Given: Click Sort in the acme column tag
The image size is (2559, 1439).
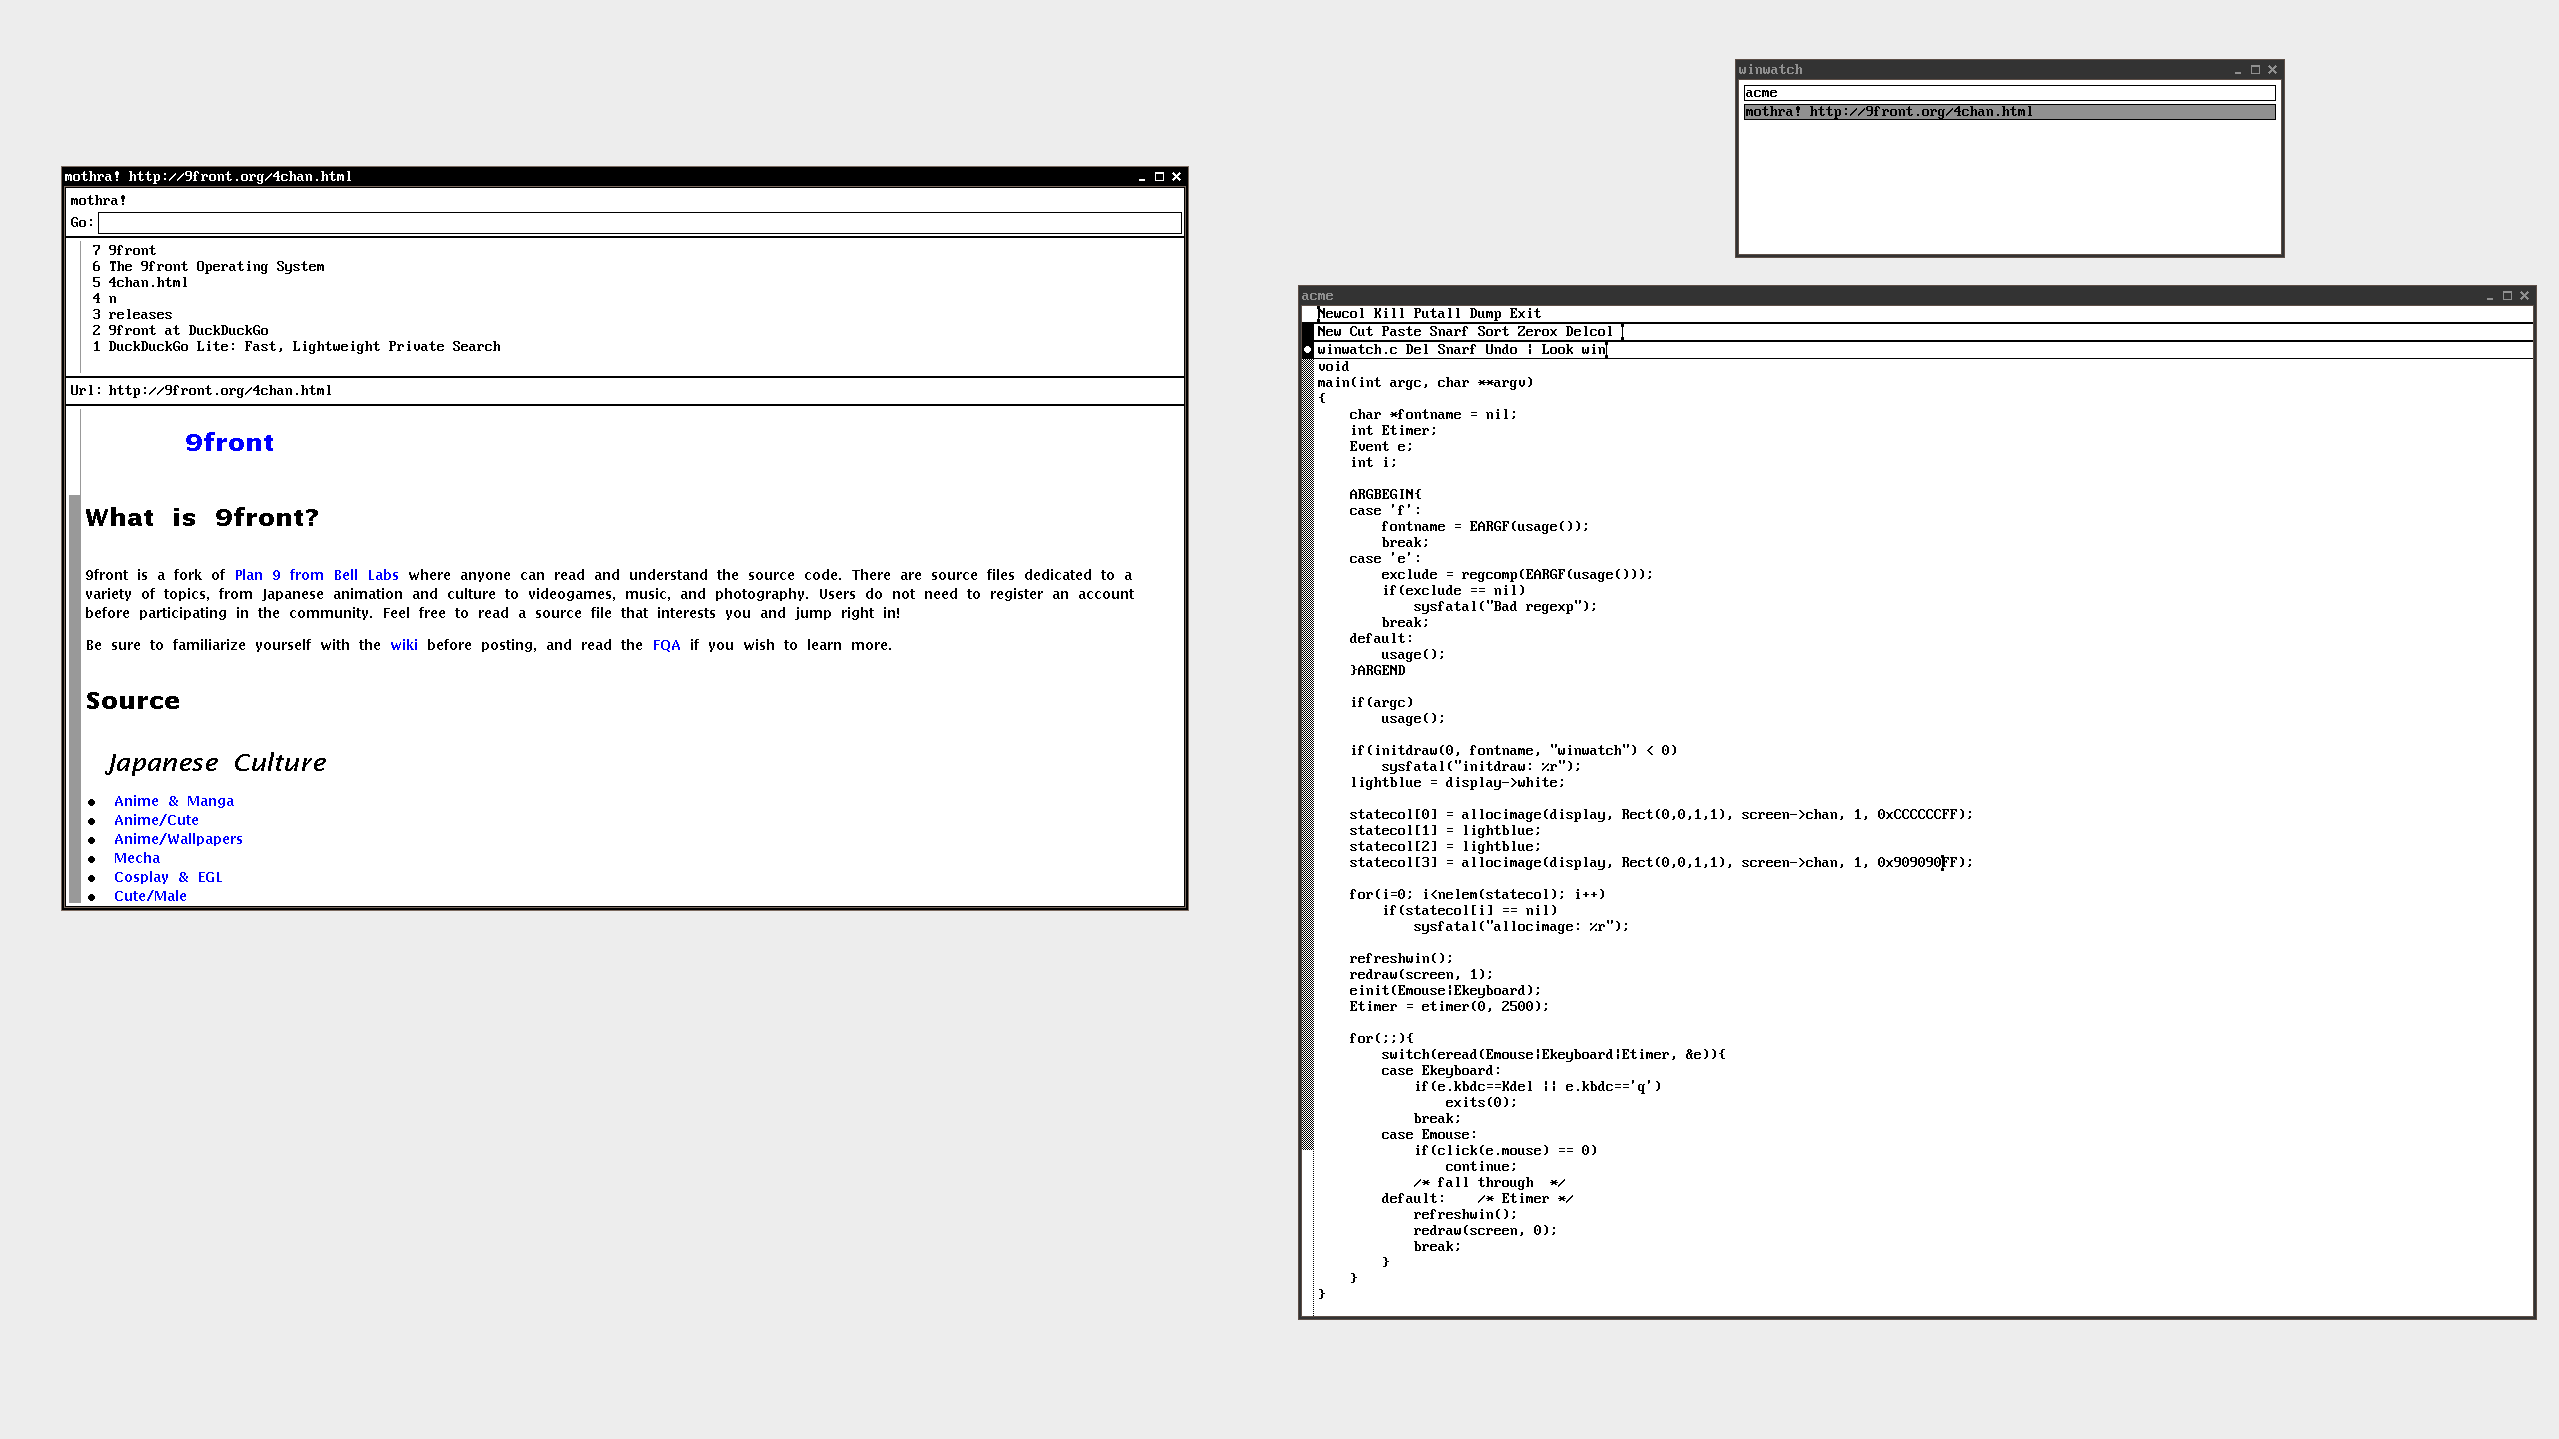Looking at the screenshot, I should click(1493, 332).
